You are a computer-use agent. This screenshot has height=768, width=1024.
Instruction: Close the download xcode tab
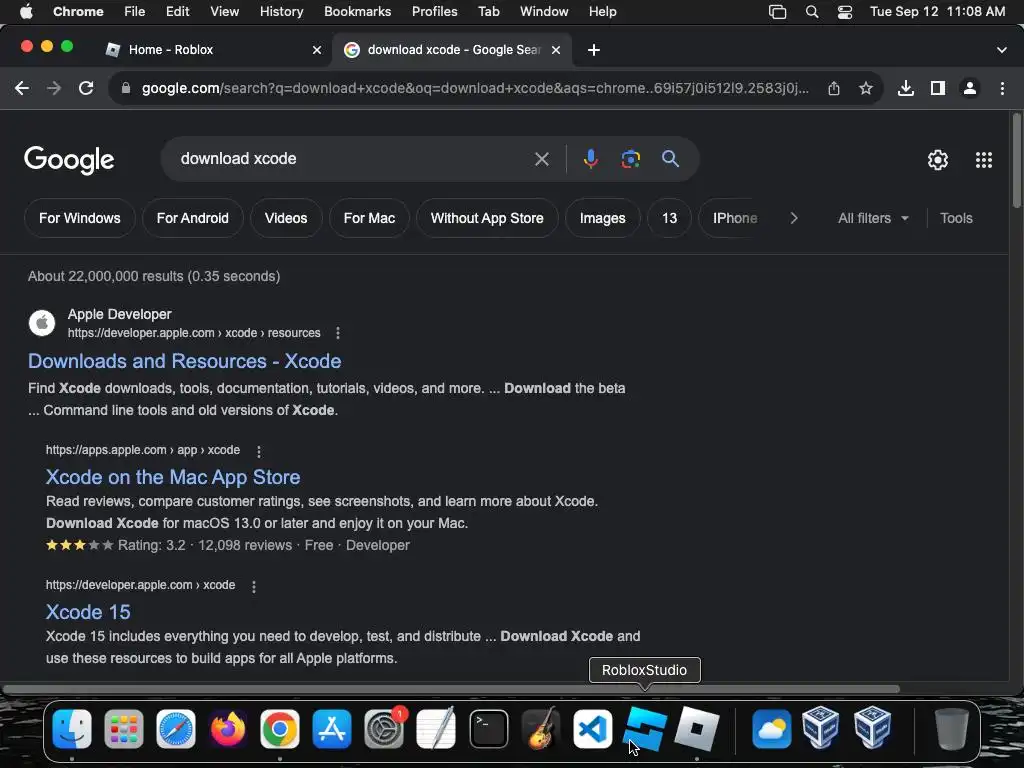[x=556, y=50]
